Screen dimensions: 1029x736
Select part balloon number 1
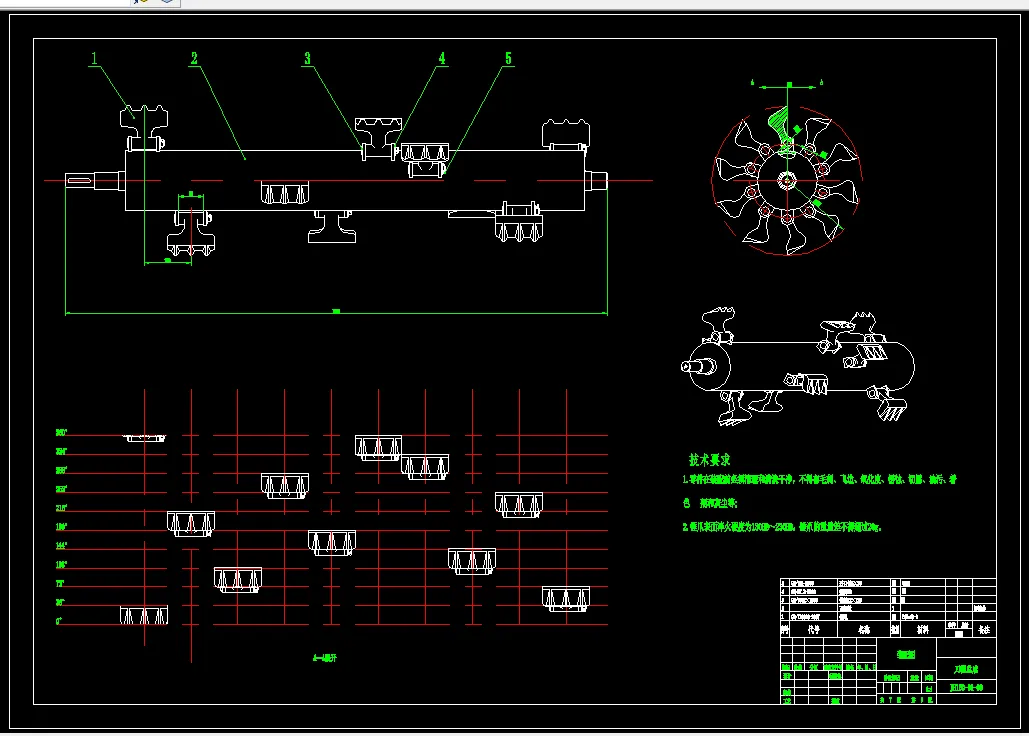point(94,59)
